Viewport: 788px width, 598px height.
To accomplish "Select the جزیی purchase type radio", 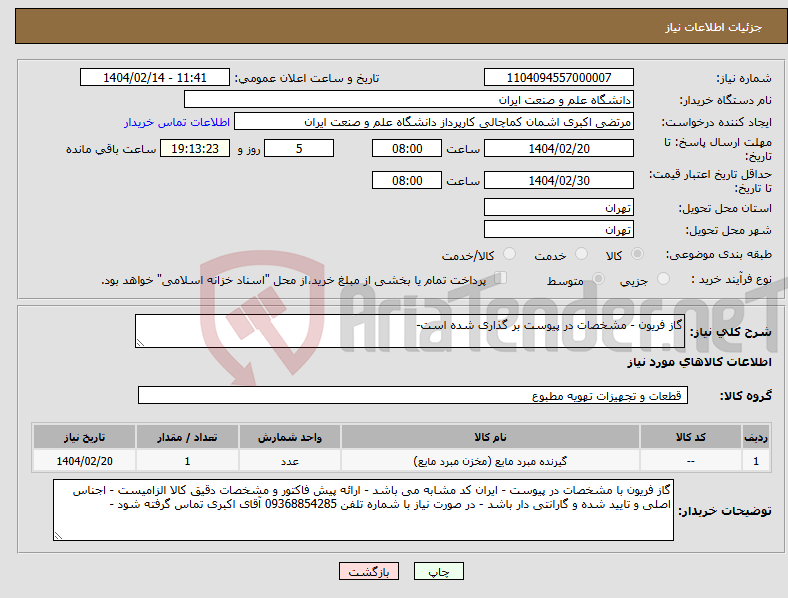I will click(663, 278).
